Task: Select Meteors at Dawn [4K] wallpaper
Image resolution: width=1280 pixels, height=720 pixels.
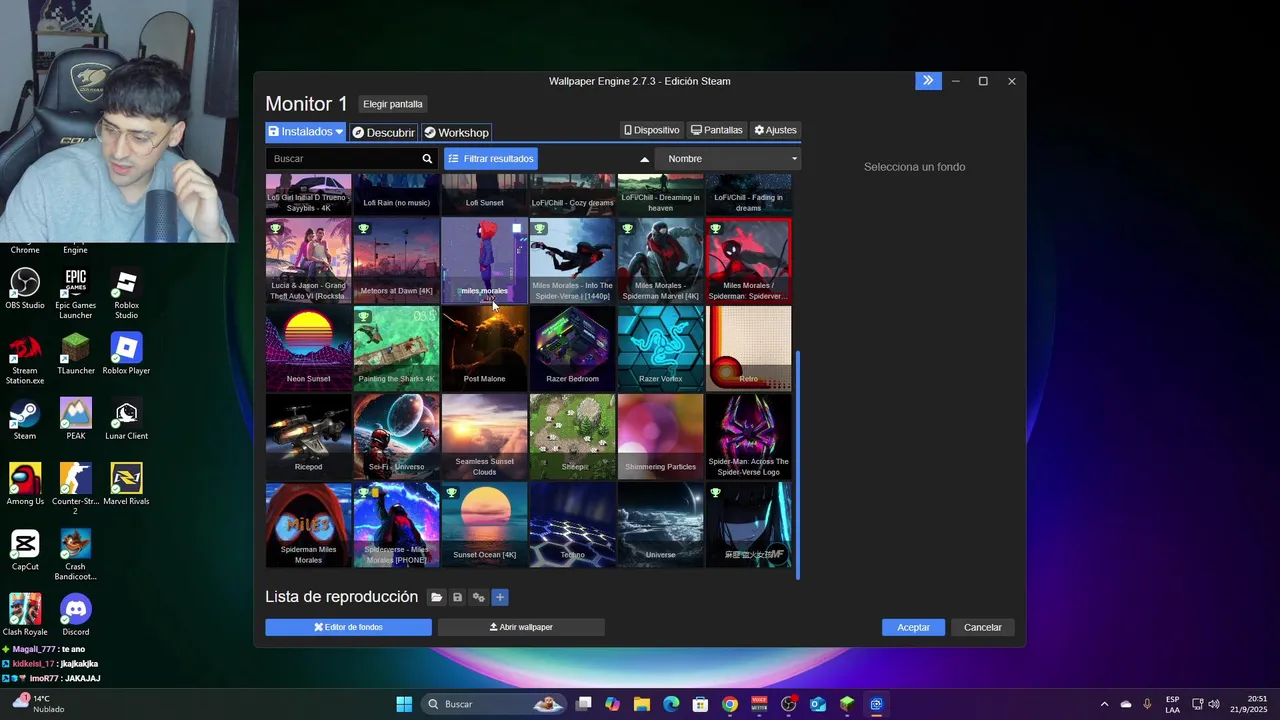Action: (x=396, y=260)
